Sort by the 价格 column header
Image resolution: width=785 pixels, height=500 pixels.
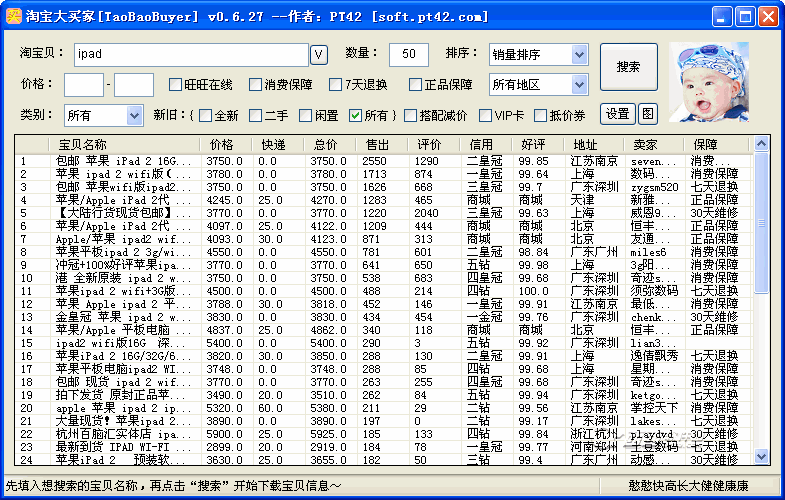point(225,145)
